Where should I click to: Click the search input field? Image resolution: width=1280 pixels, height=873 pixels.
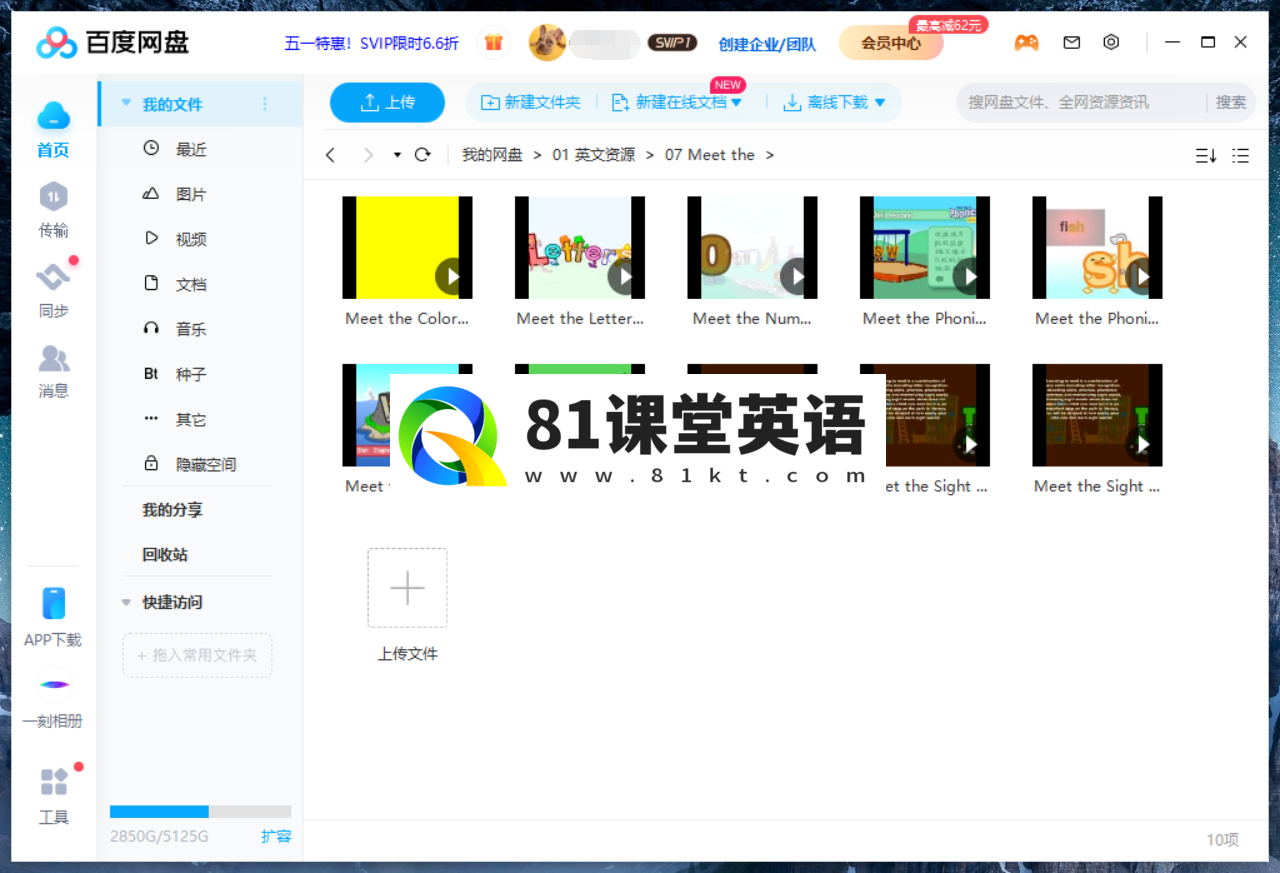[1083, 102]
